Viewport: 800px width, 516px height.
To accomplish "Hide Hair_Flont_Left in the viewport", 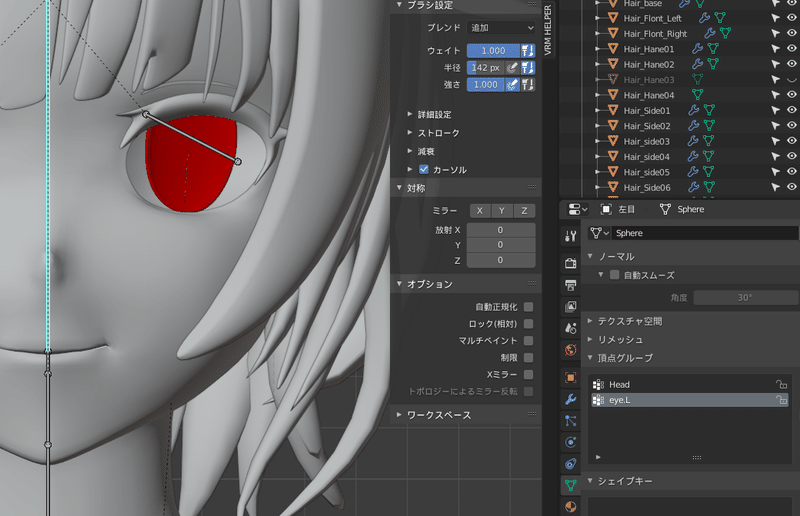I will pyautogui.click(x=791, y=18).
